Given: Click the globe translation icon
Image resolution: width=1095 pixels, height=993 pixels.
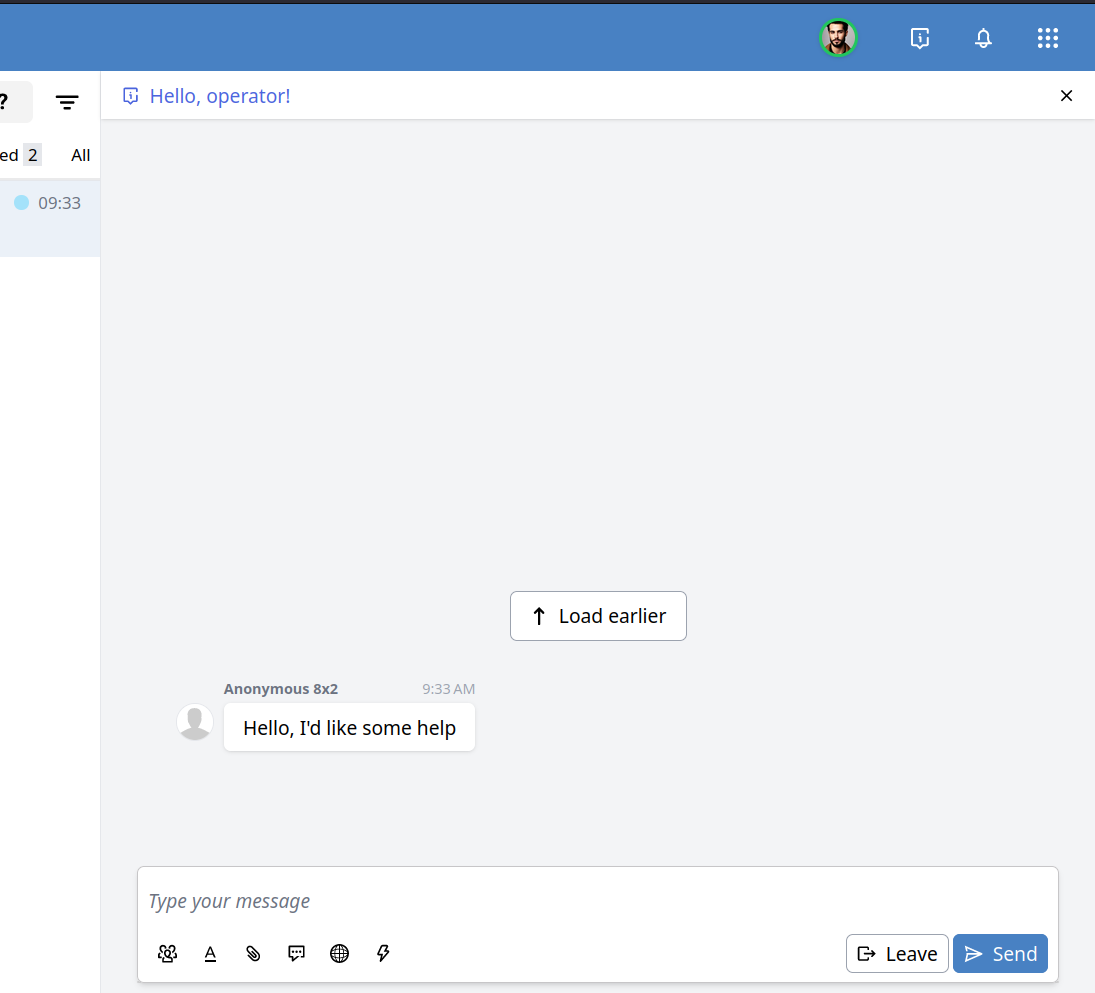Looking at the screenshot, I should (x=339, y=954).
